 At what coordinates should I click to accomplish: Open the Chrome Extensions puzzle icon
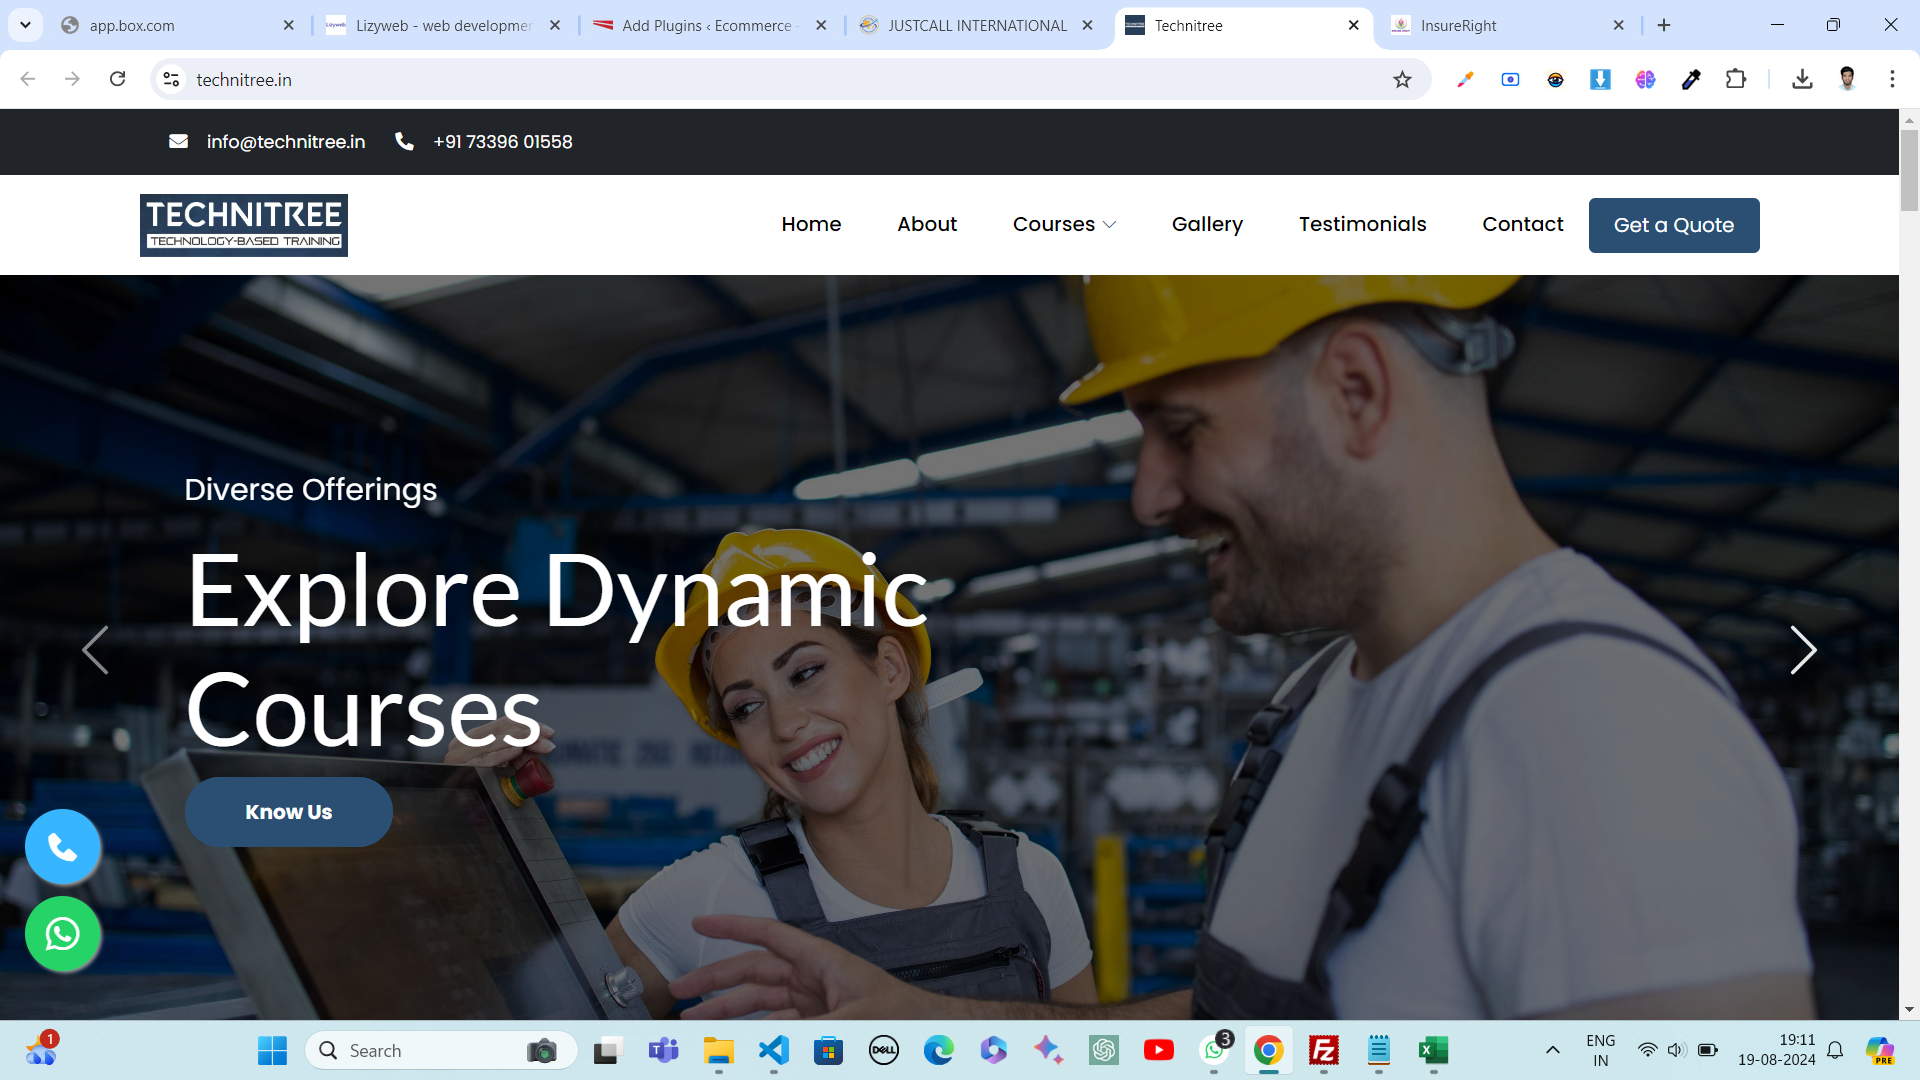1736,79
